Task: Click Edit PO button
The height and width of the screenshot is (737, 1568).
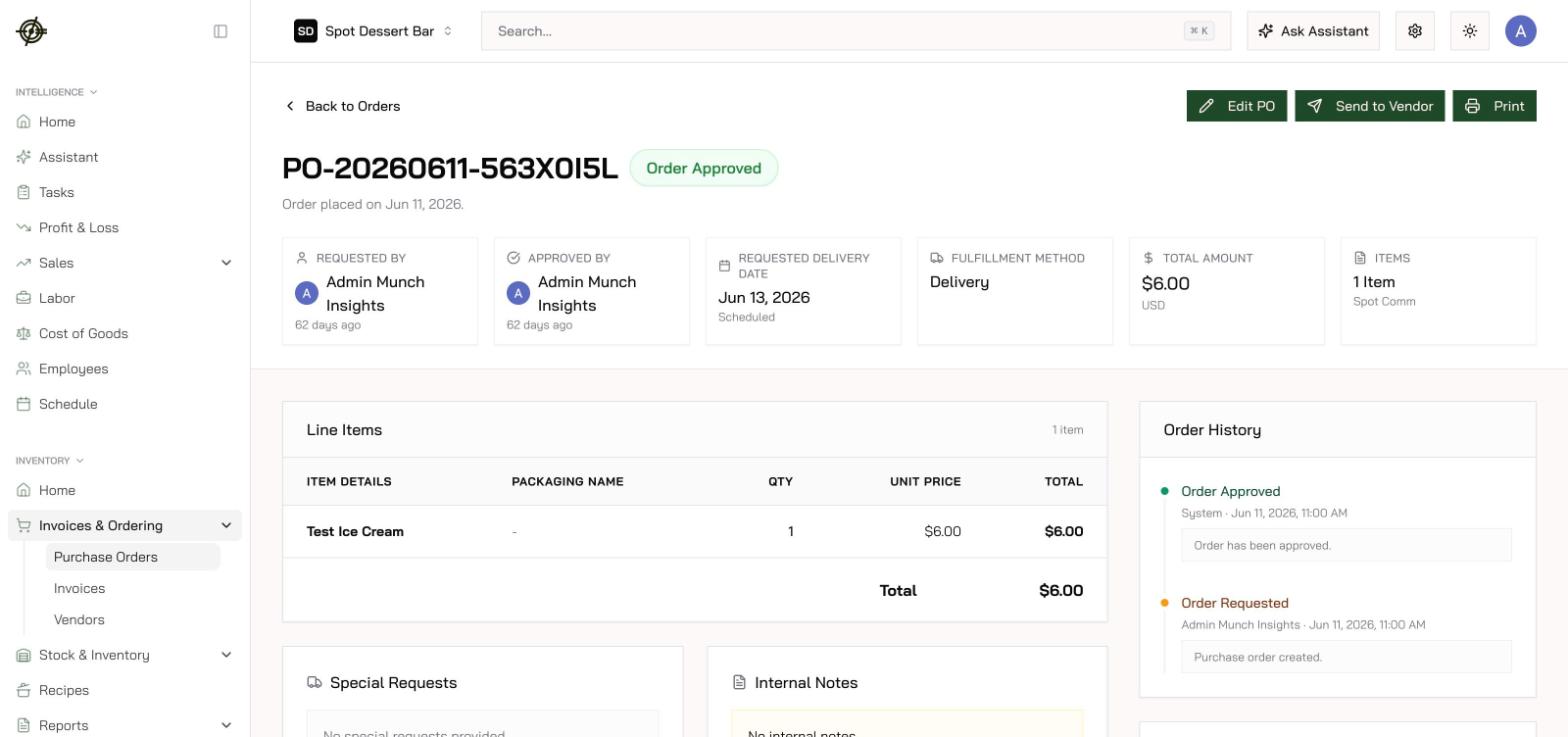Action: pos(1237,106)
